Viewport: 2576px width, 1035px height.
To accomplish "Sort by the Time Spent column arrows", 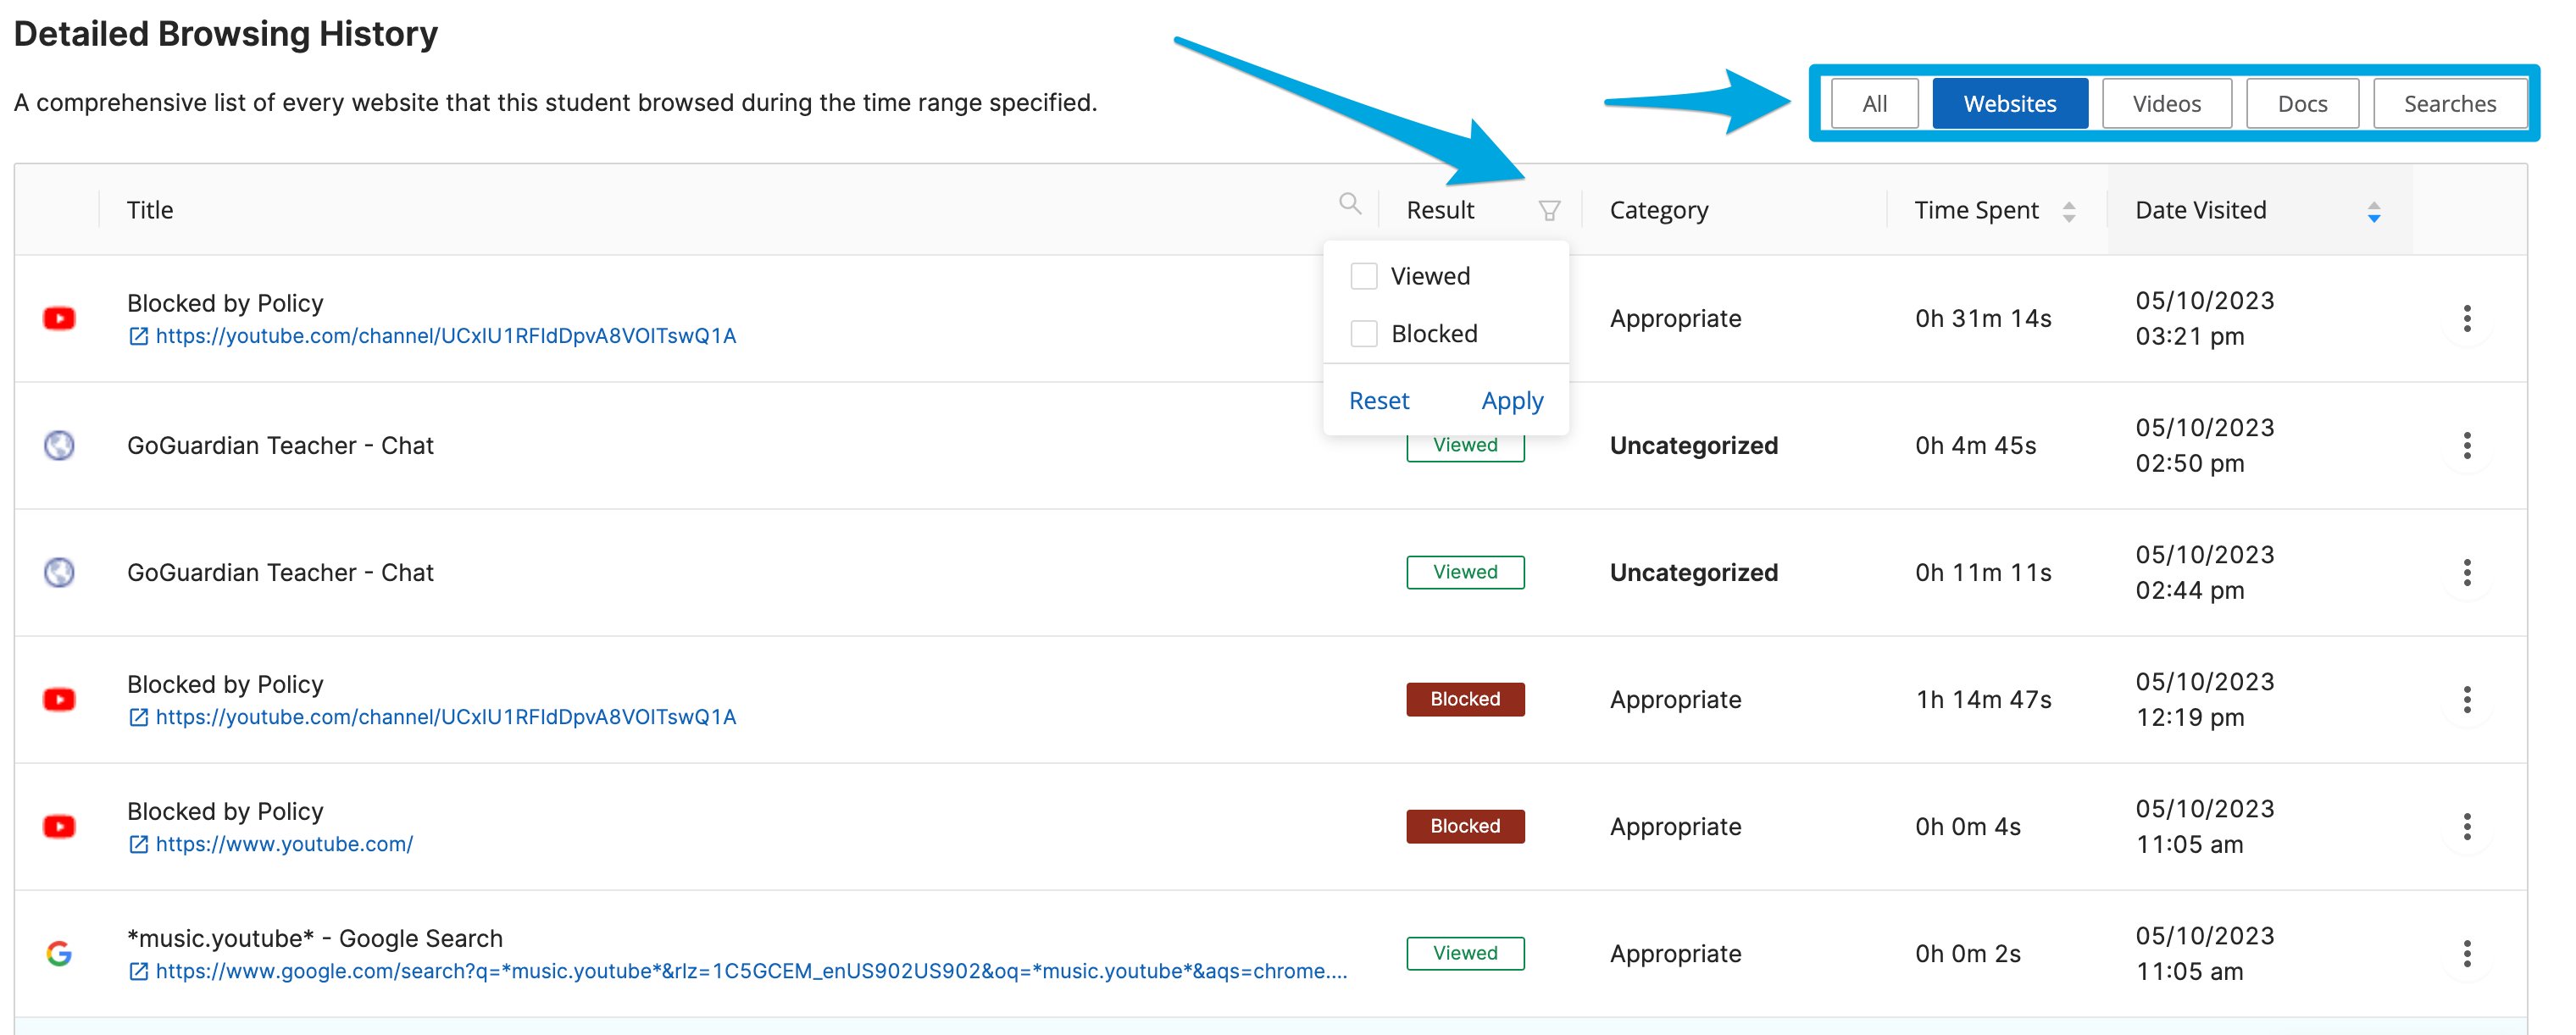I will pyautogui.click(x=2068, y=211).
